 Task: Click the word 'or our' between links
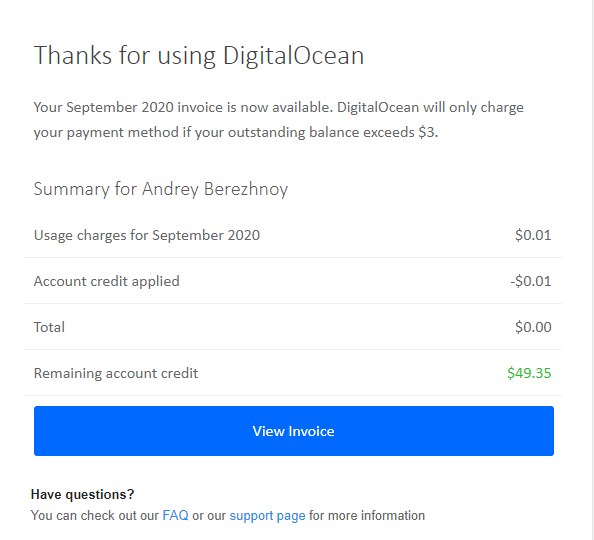[x=209, y=516]
